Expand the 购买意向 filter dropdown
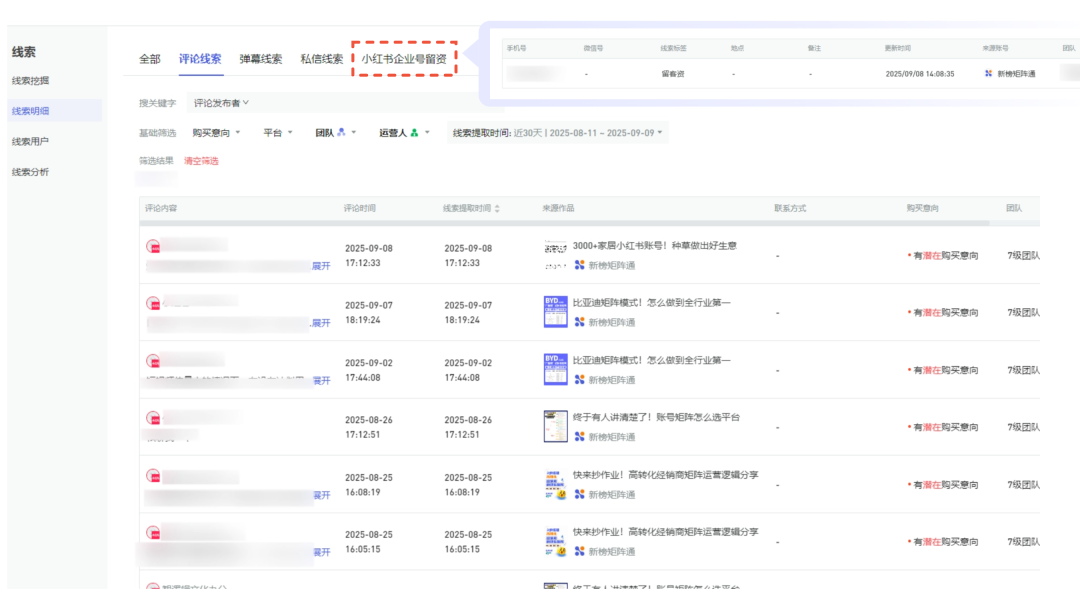 click(x=215, y=133)
